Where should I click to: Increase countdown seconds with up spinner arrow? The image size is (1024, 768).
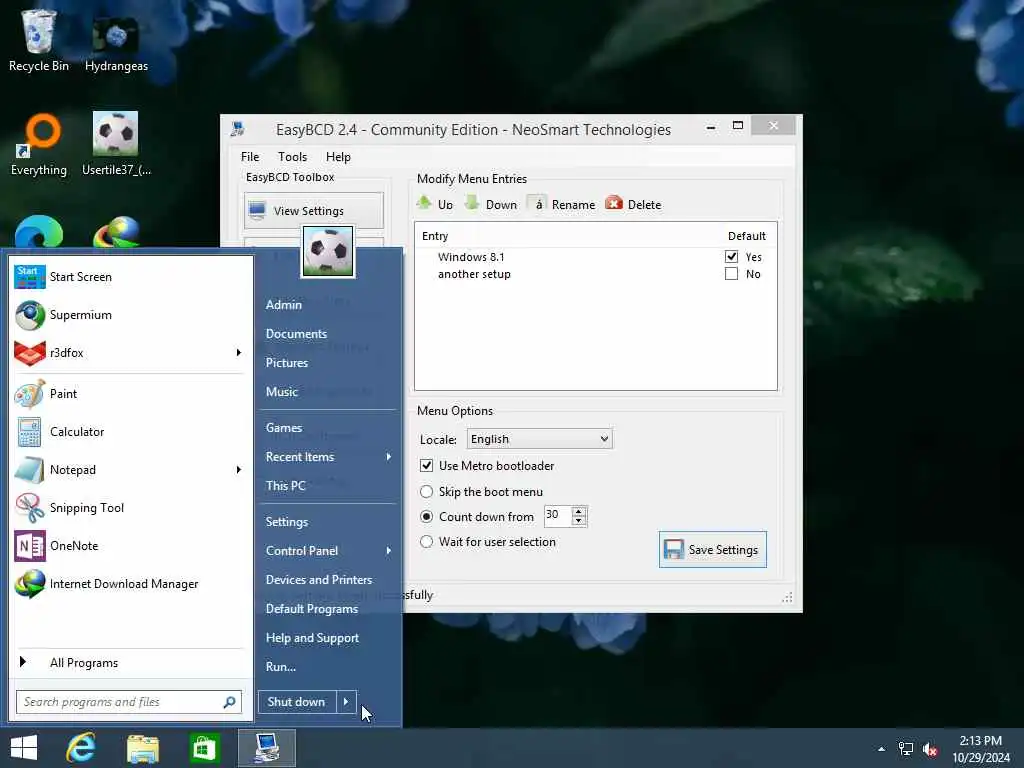579,511
